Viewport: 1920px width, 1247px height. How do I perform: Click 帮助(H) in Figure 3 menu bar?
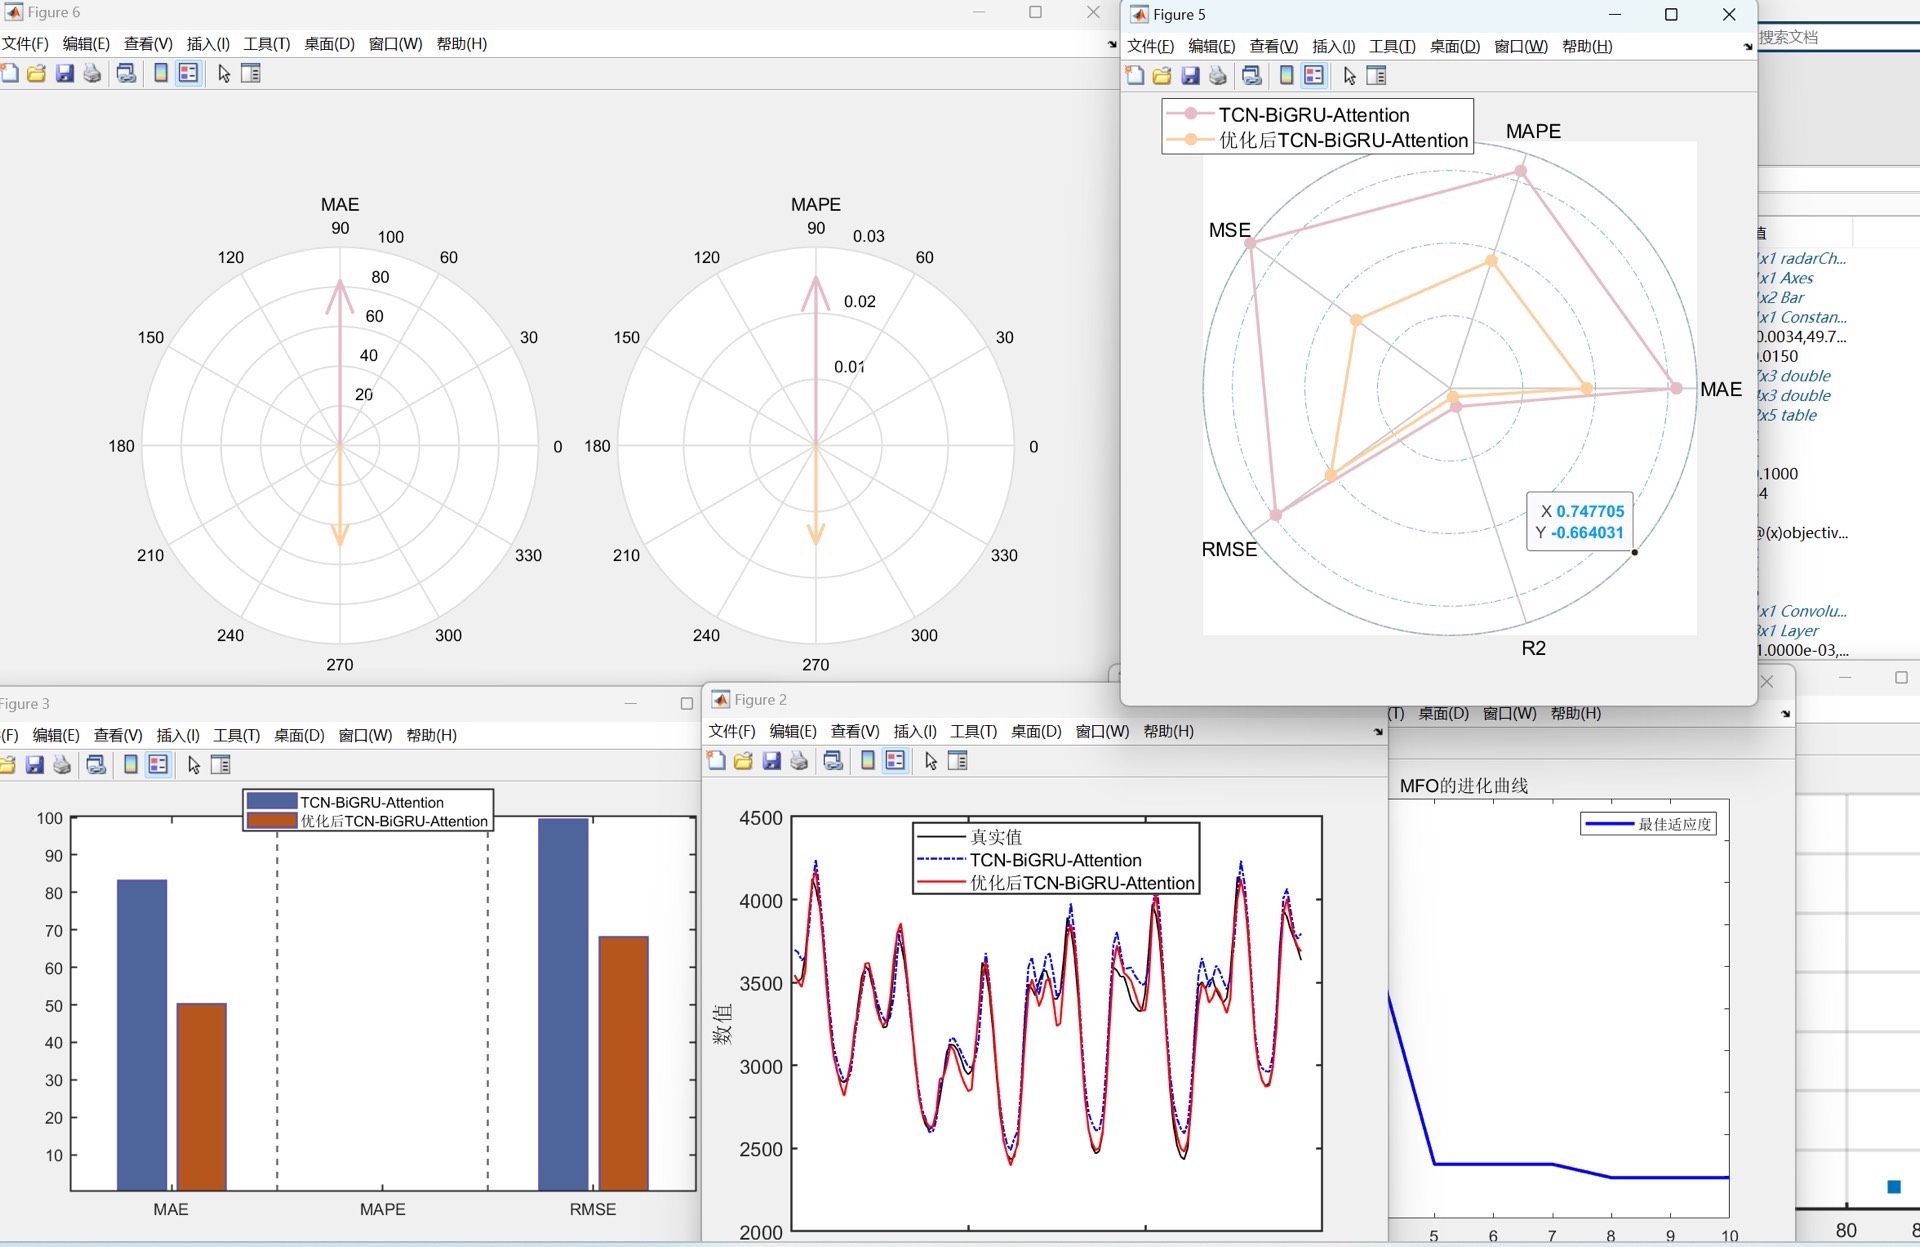431,735
